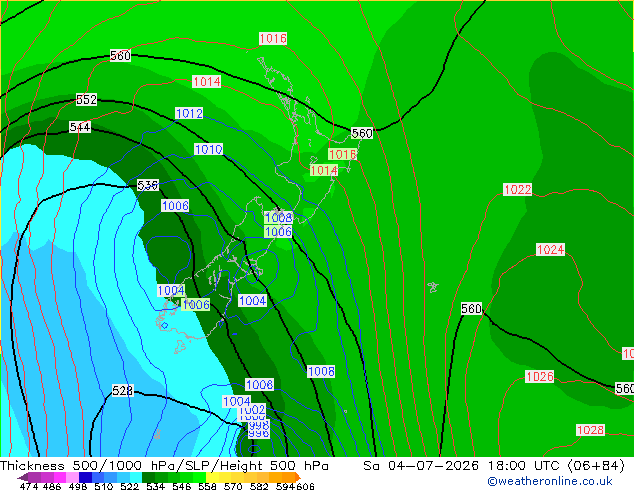Click the 594 legend value
634x490 pixels.
pos(285,486)
